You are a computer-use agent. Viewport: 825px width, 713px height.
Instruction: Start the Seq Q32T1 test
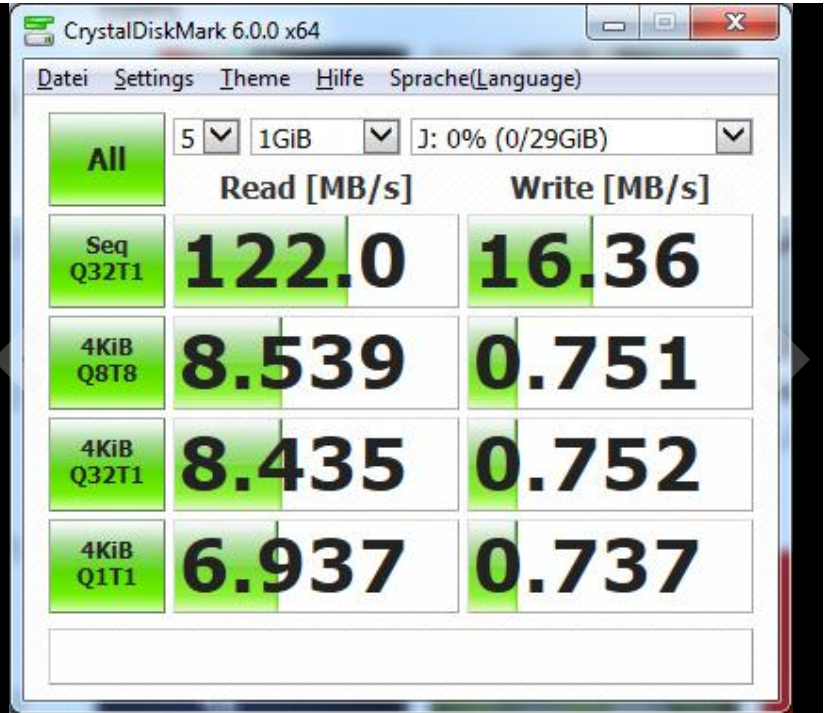pos(107,260)
